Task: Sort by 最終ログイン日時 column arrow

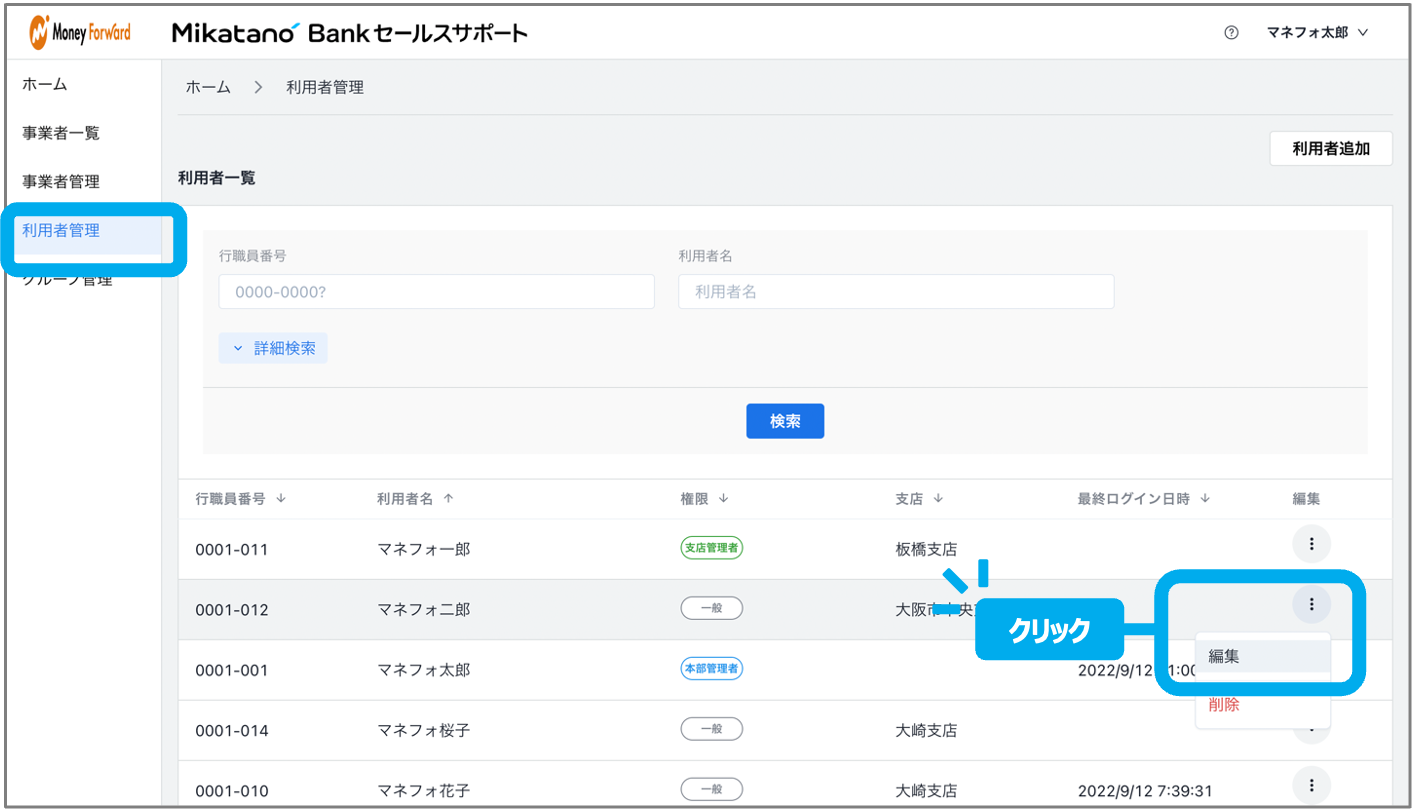Action: click(1205, 499)
